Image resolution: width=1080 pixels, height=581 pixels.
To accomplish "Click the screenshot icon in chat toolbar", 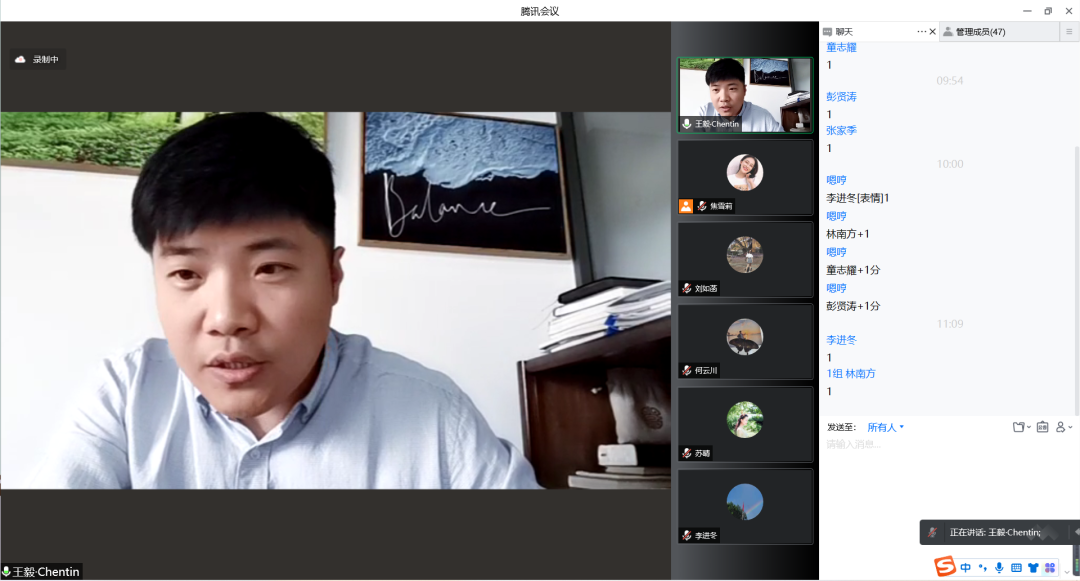I will 1042,427.
